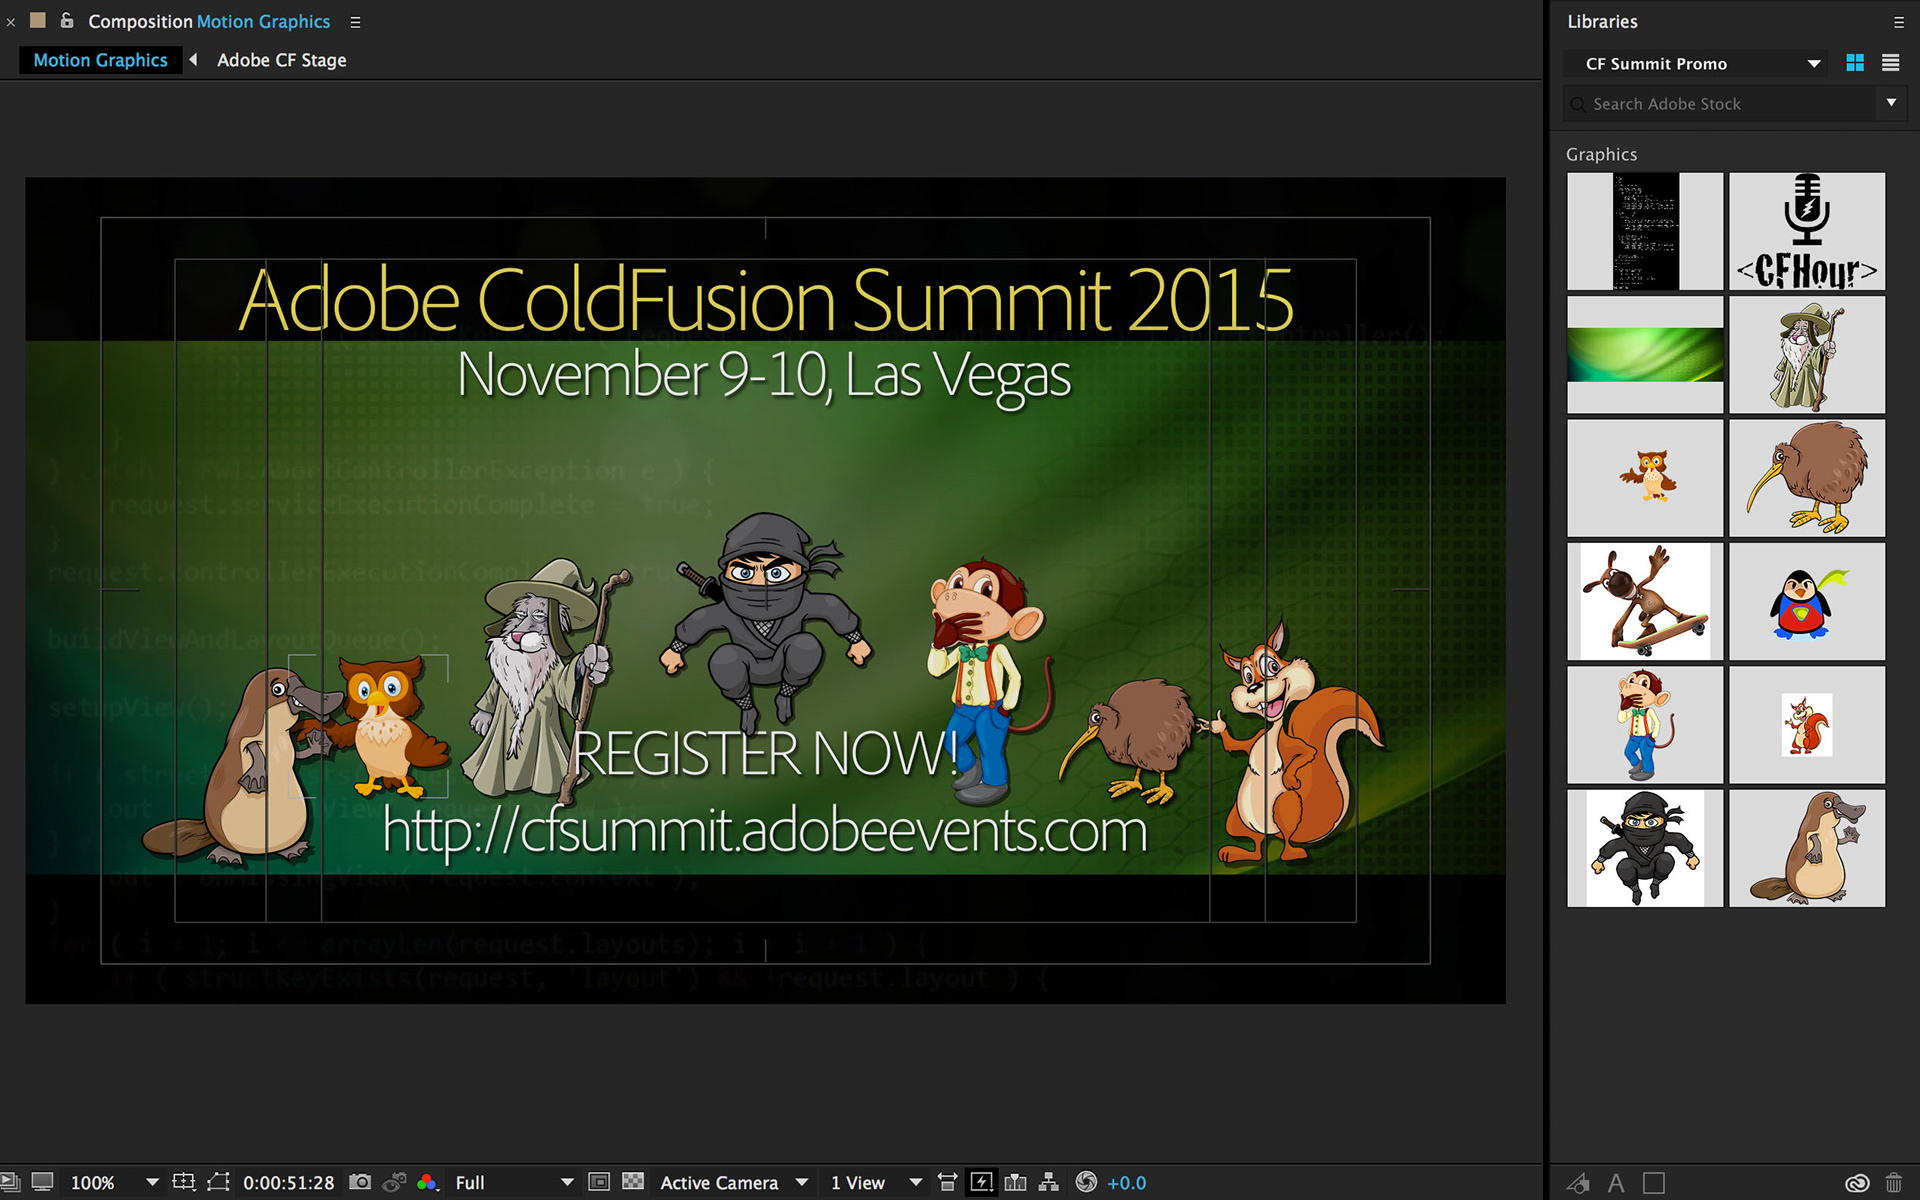Select the owl character thumbnail in Libraries
Viewport: 1920px width, 1200px height.
click(1645, 478)
